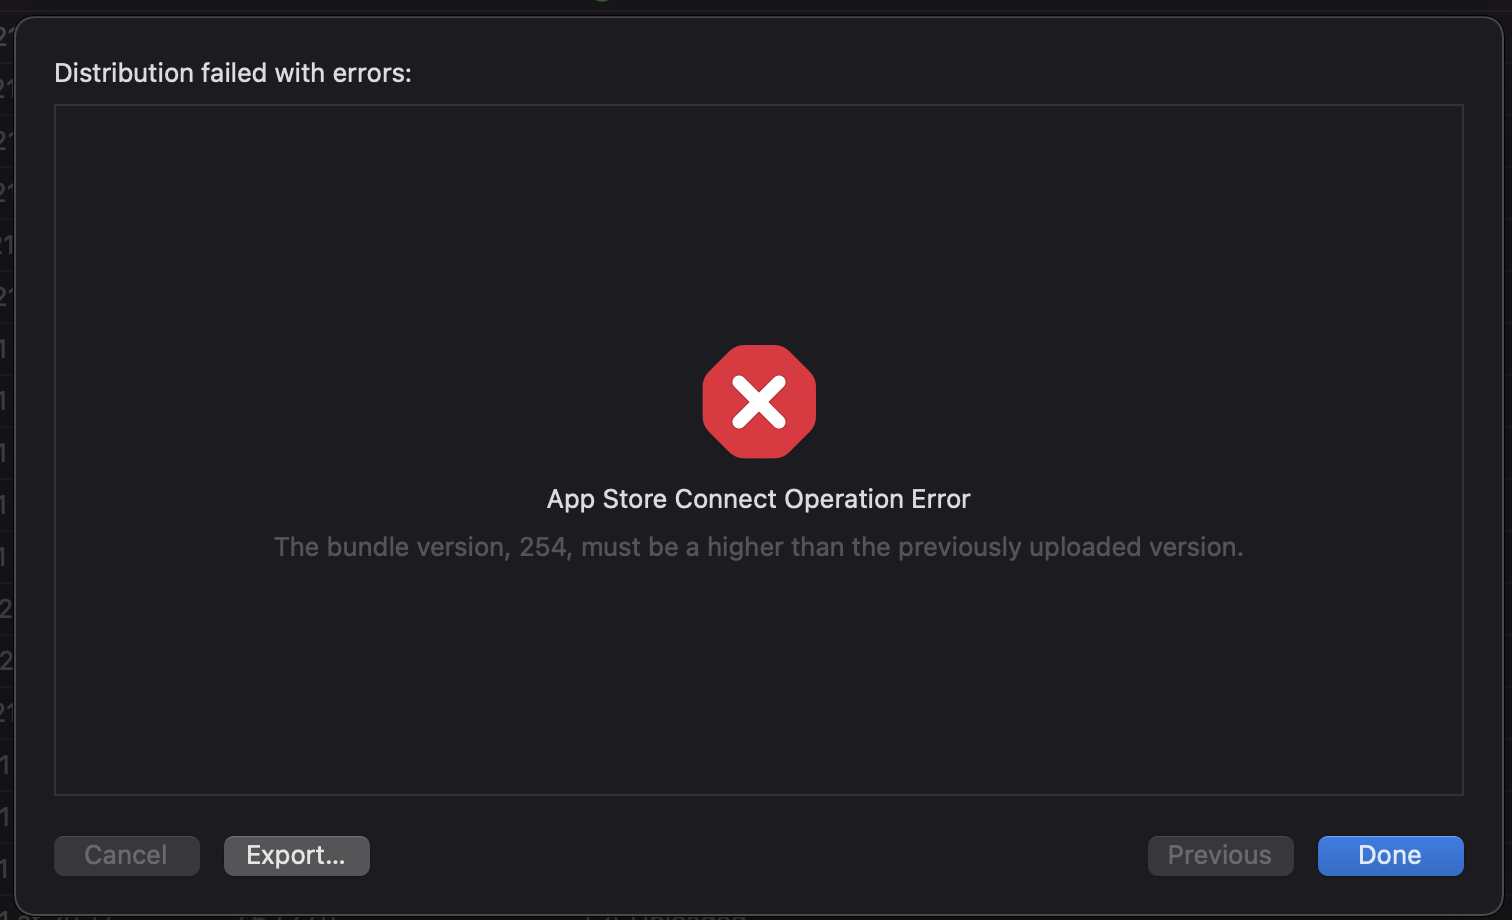Click the bundle version error message
This screenshot has width=1512, height=920.
(x=758, y=547)
